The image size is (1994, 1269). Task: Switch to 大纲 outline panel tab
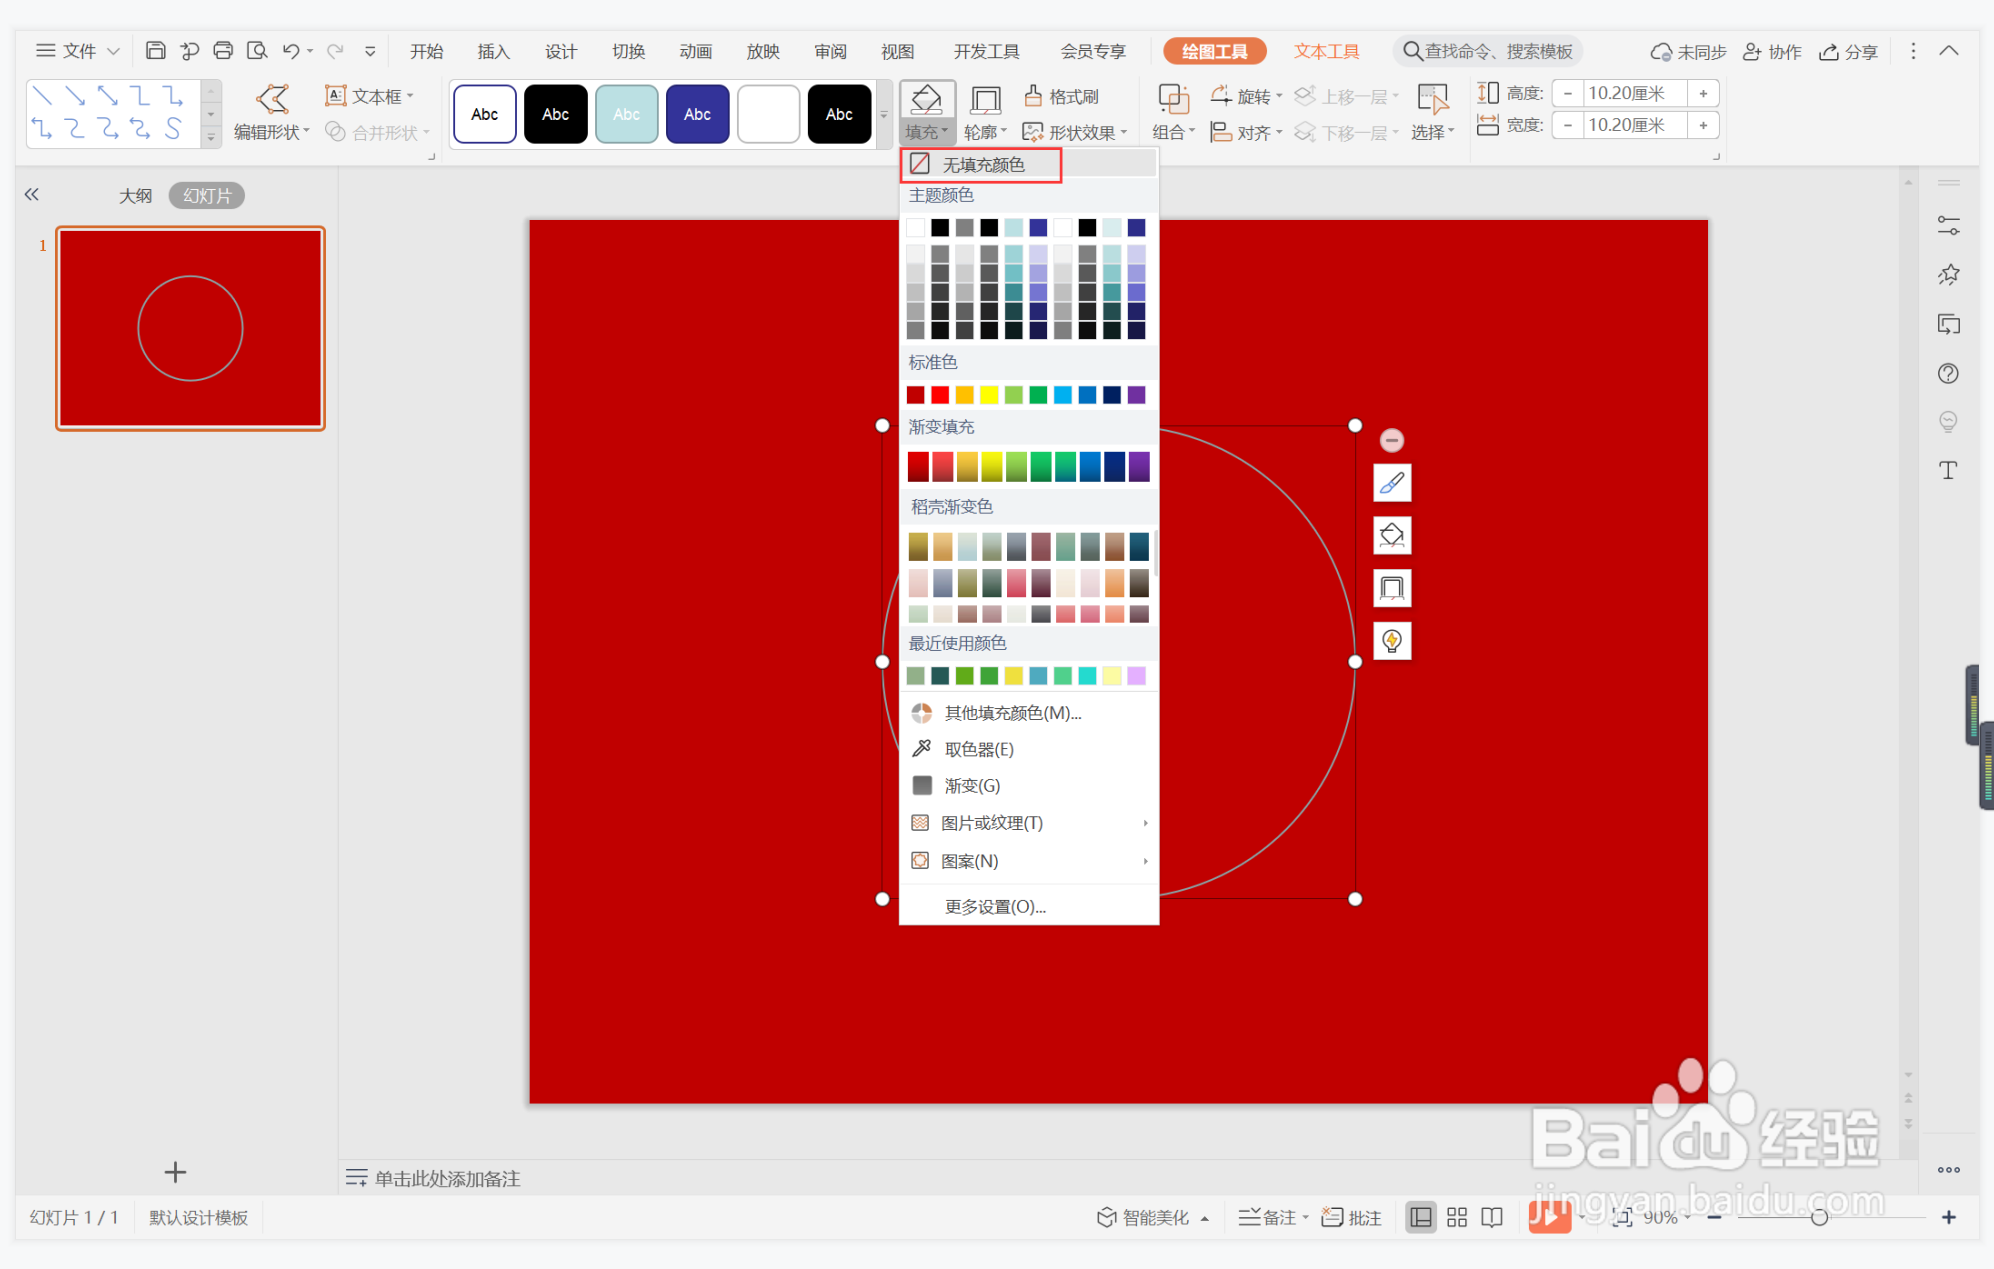pyautogui.click(x=135, y=195)
